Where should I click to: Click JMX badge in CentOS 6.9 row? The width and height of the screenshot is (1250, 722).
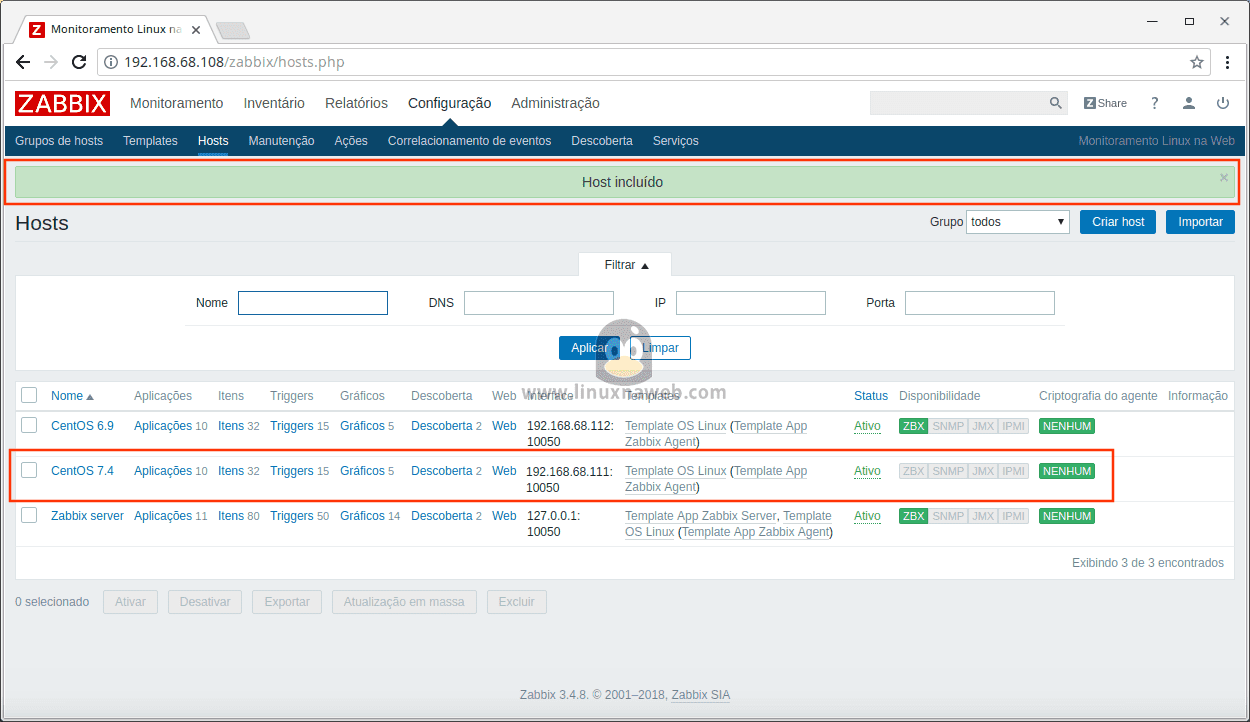point(983,426)
